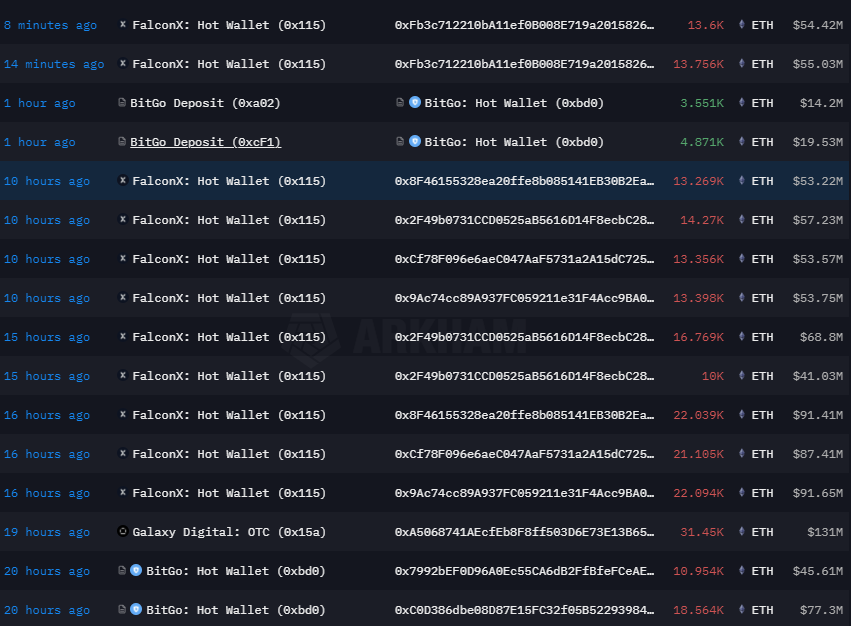
Task: Click the $87.41M USD value
Action: point(818,454)
